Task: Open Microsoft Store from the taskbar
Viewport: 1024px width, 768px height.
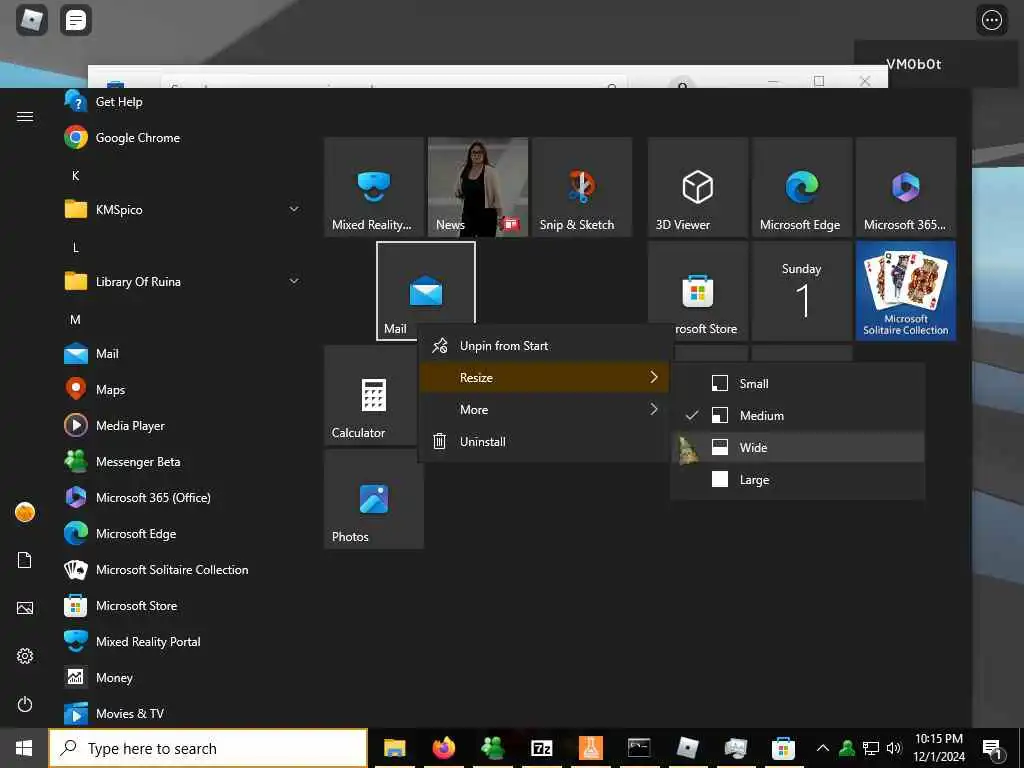Action: 783,748
